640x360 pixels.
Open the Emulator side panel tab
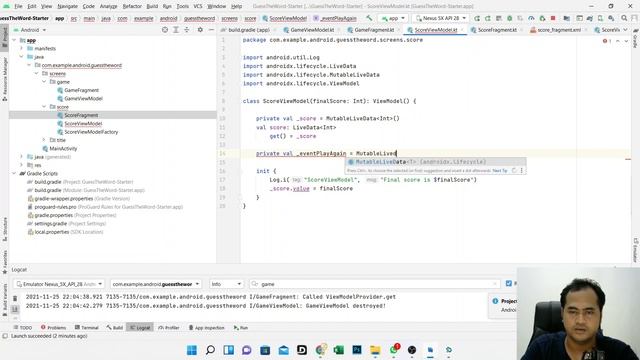(x=636, y=250)
